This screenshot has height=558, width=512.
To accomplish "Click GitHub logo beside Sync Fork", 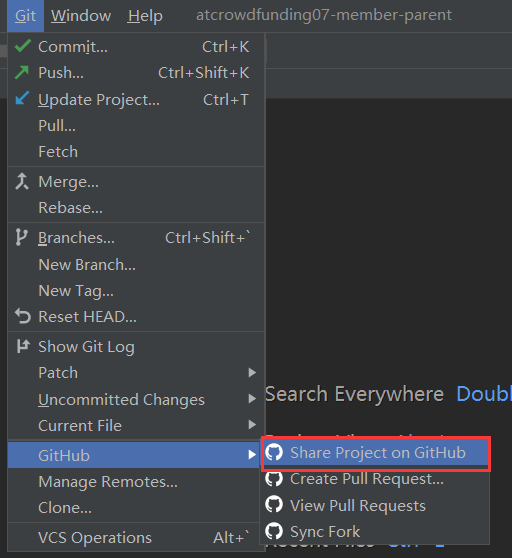I will (274, 531).
